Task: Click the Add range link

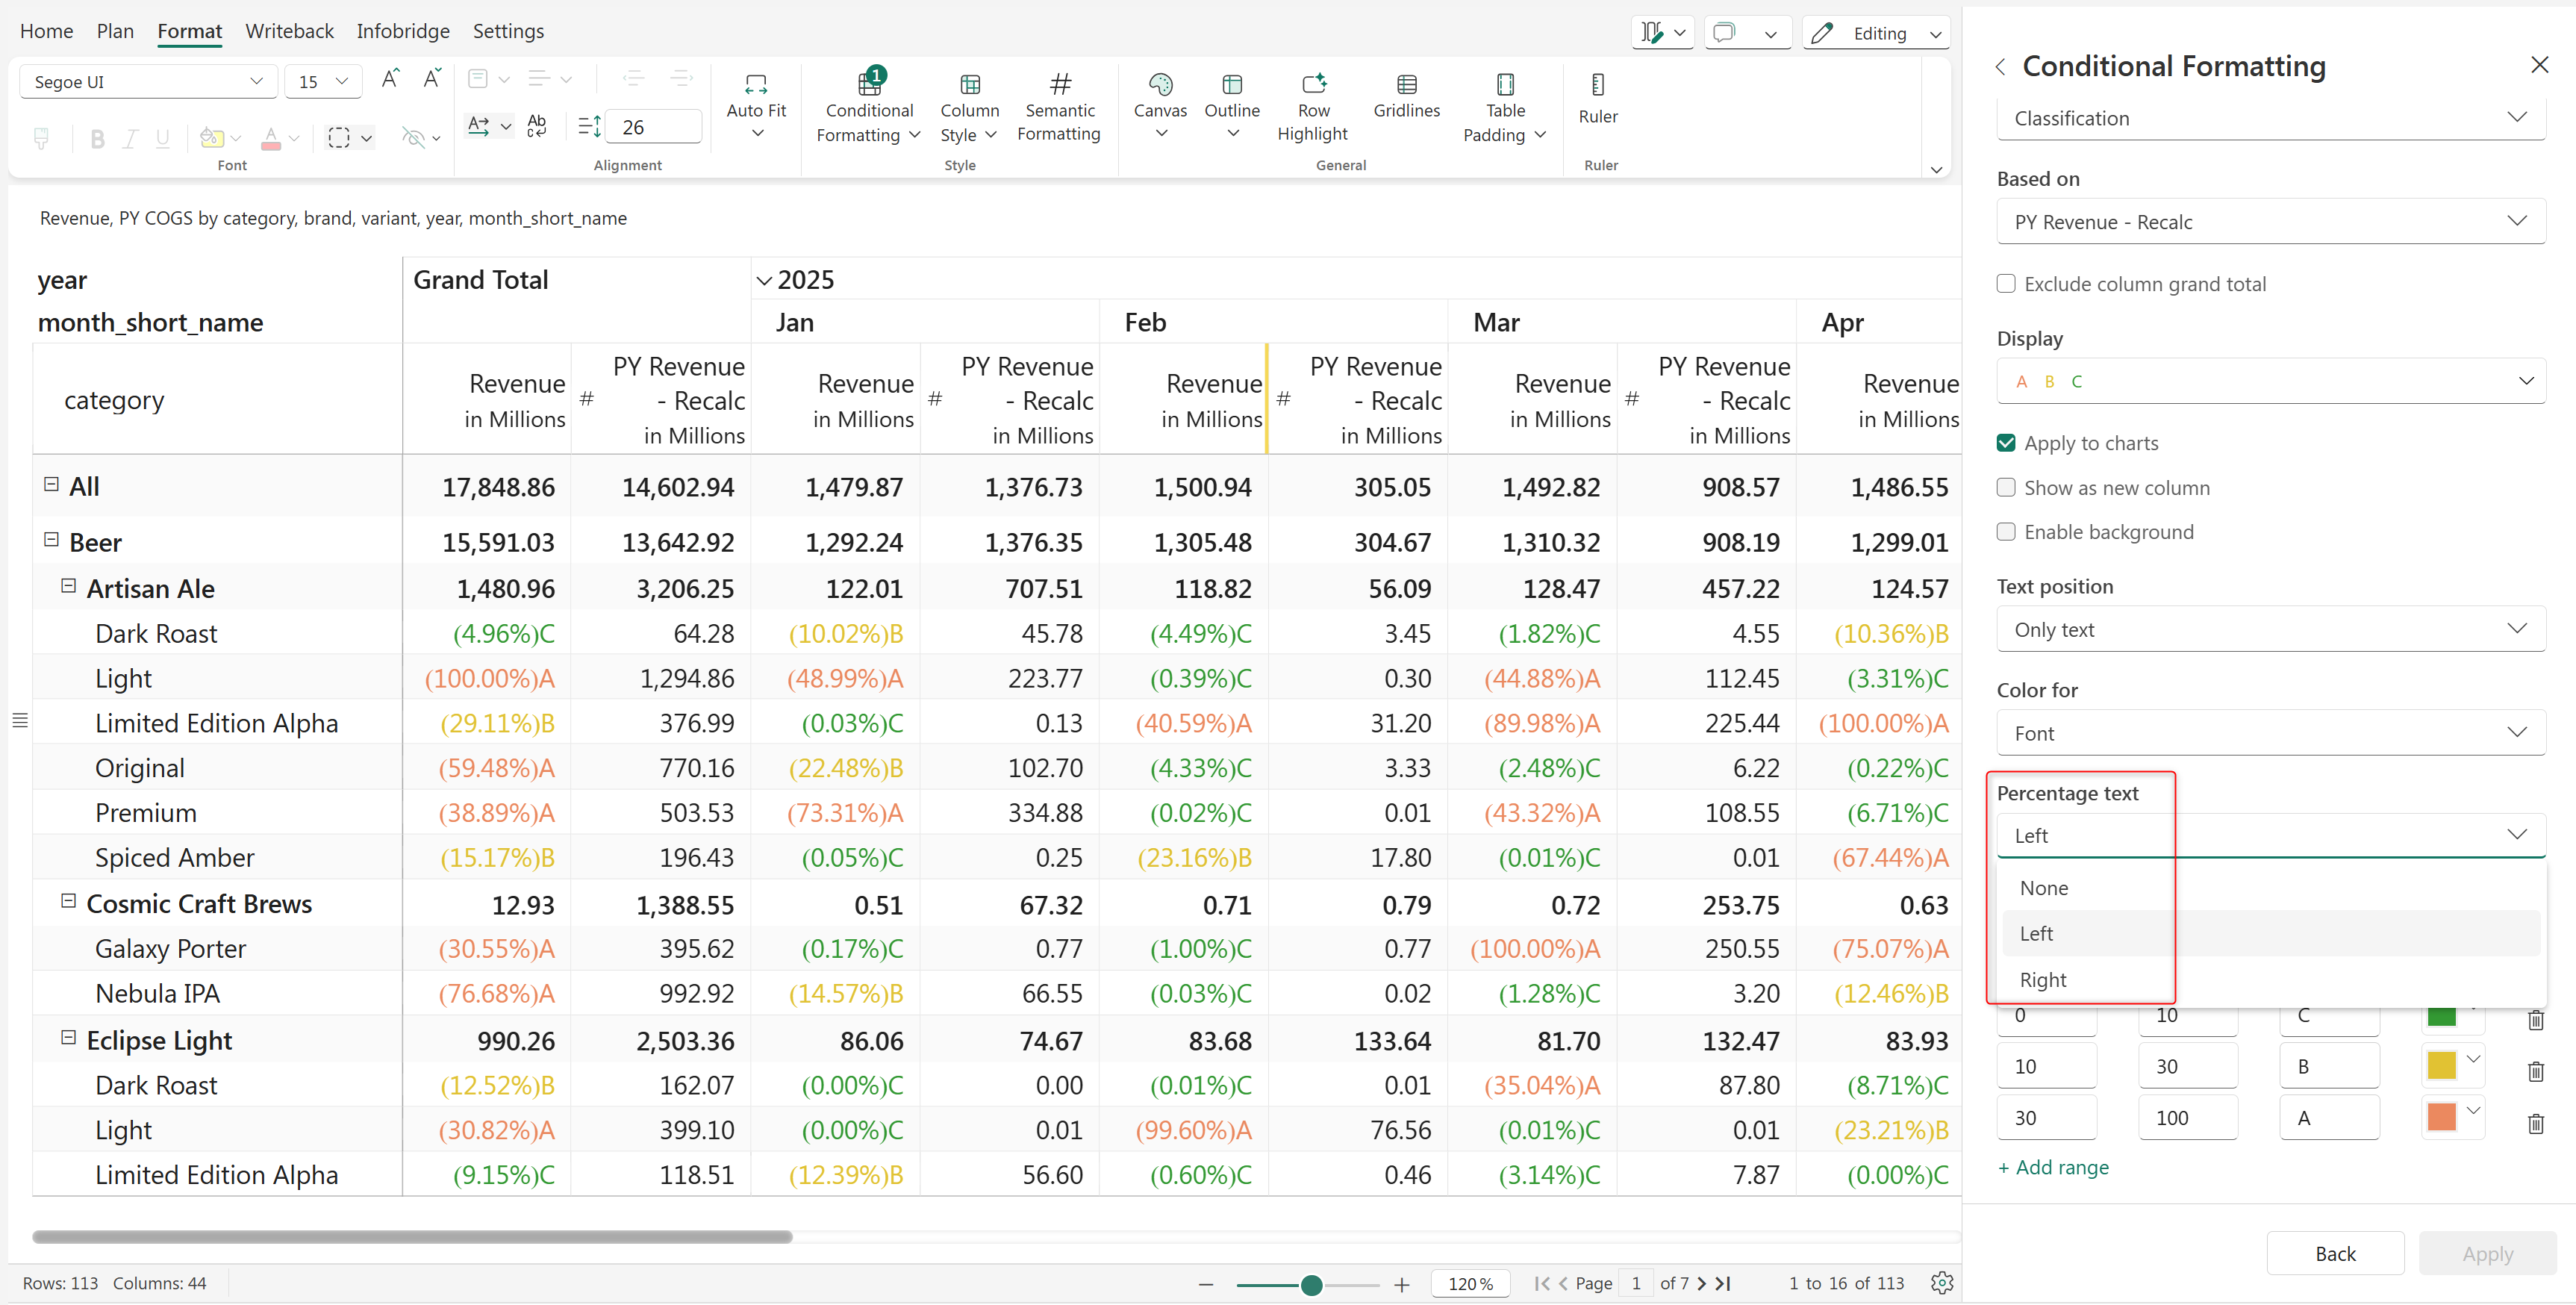Action: 2053,1167
